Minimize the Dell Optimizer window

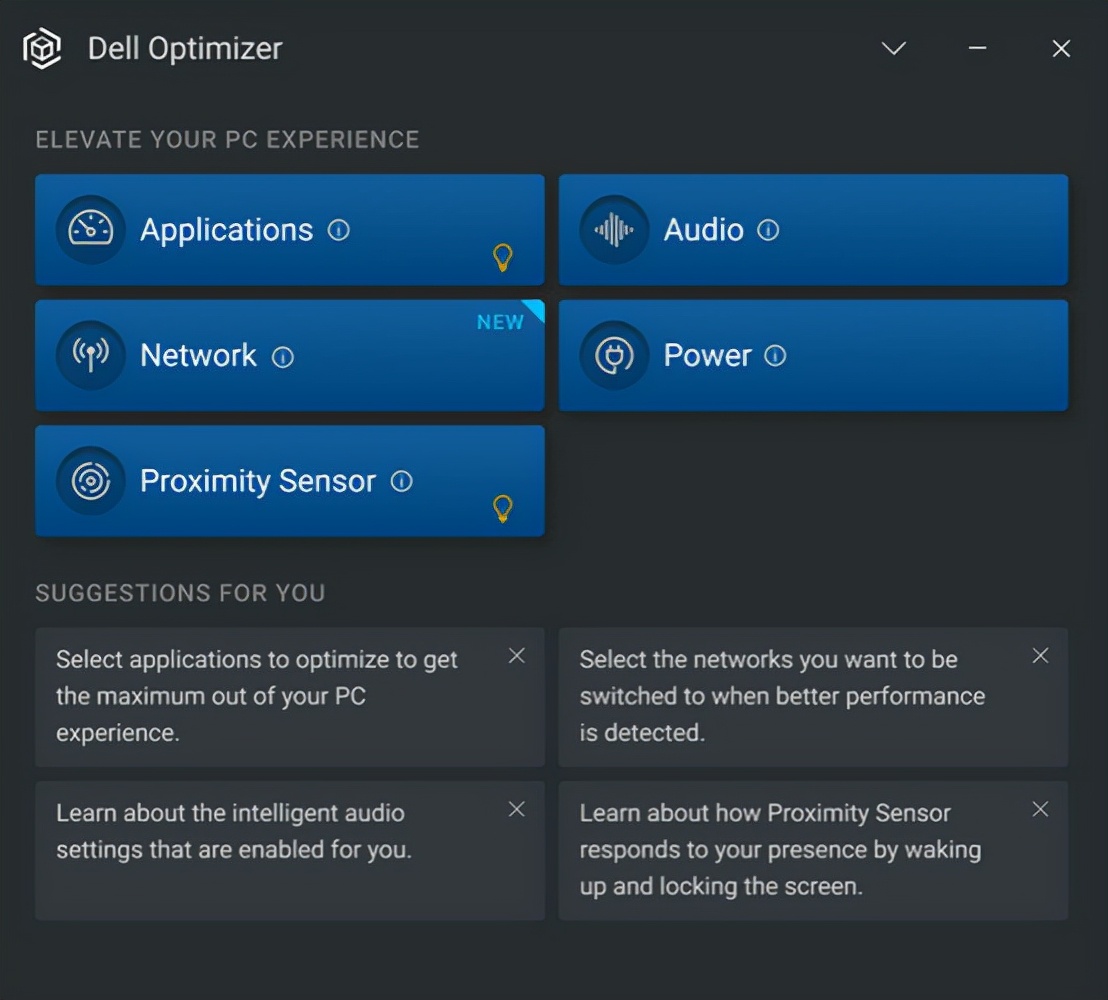tap(978, 48)
